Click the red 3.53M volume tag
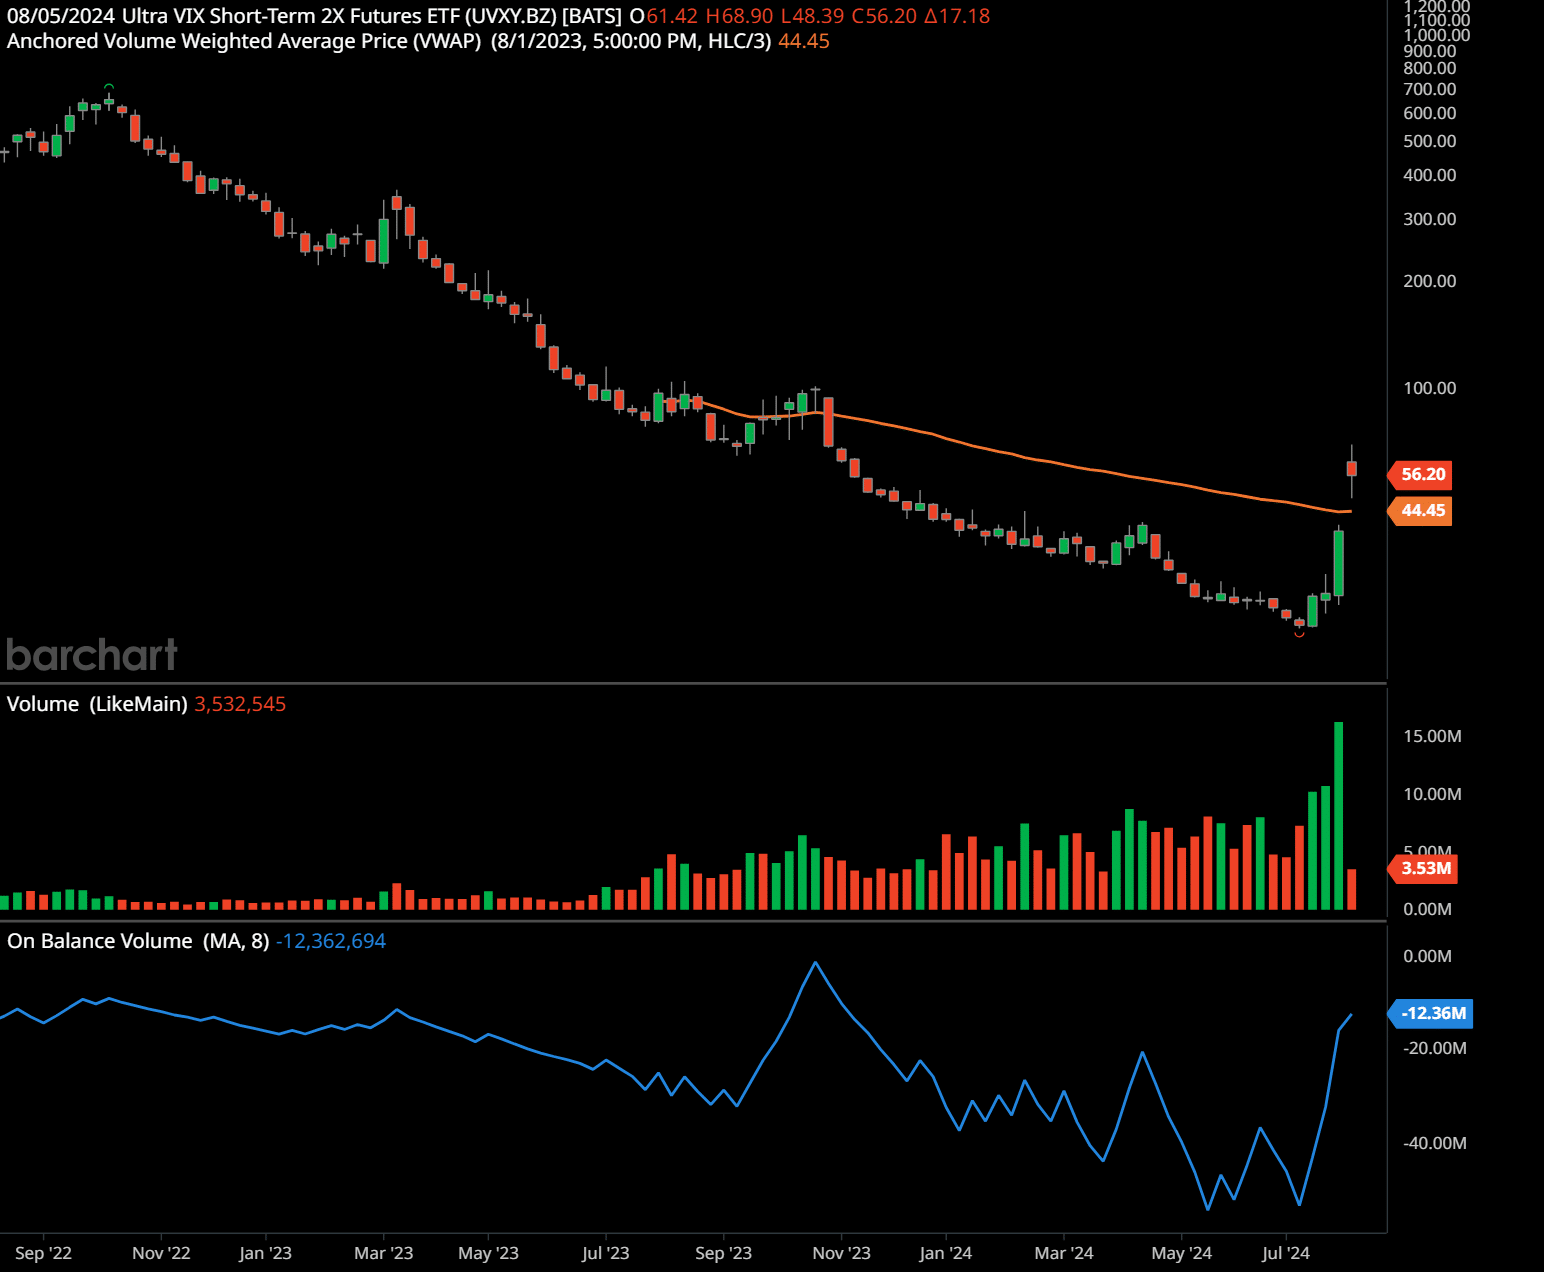The height and width of the screenshot is (1272, 1544). pos(1424,868)
